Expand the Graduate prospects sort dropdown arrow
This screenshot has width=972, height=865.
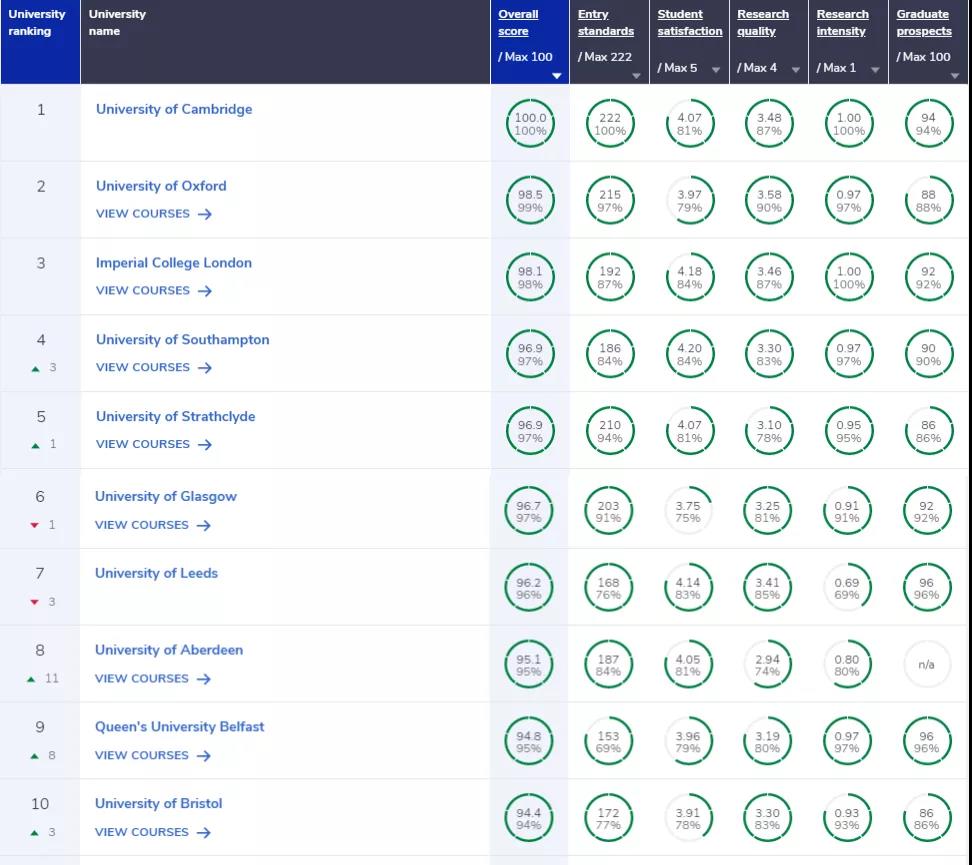click(x=955, y=76)
